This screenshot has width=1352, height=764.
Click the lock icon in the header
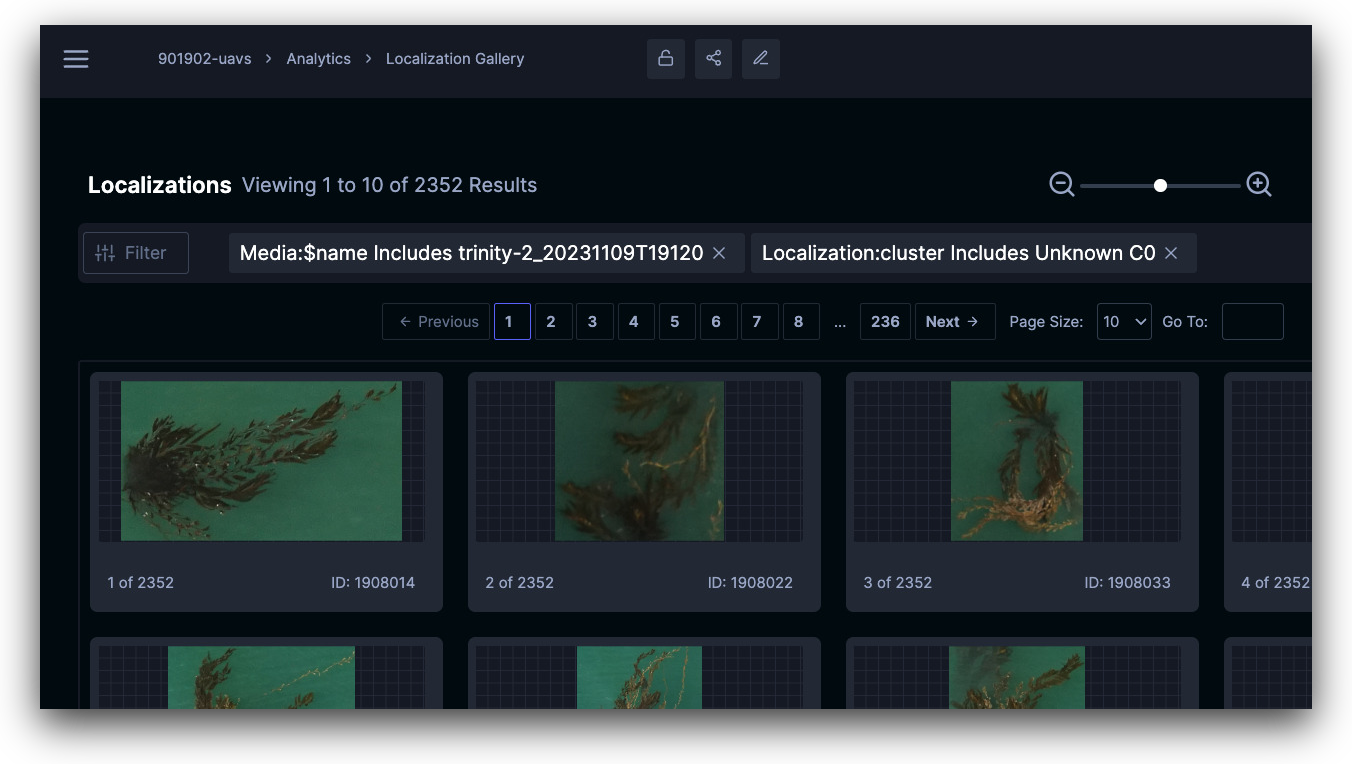(x=665, y=59)
